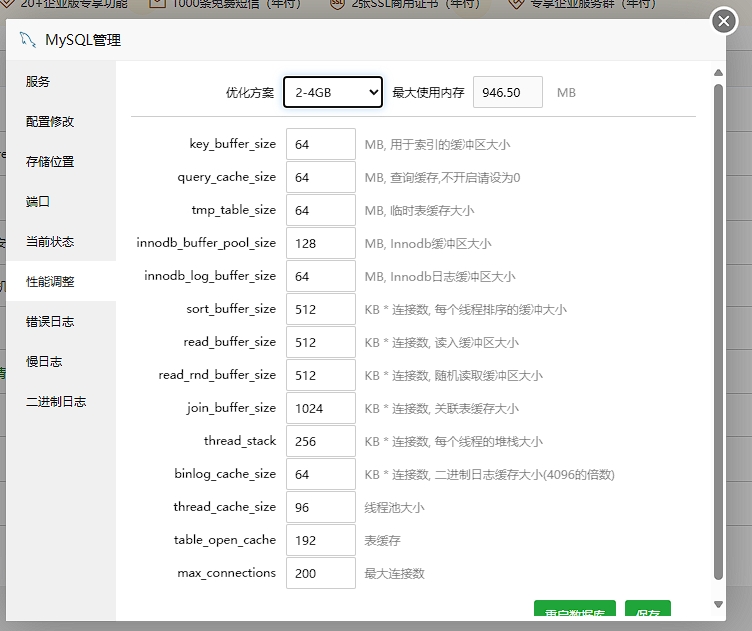Screen dimensions: 752x631
Task: Click the scrollbar down arrow
Action: (718, 604)
